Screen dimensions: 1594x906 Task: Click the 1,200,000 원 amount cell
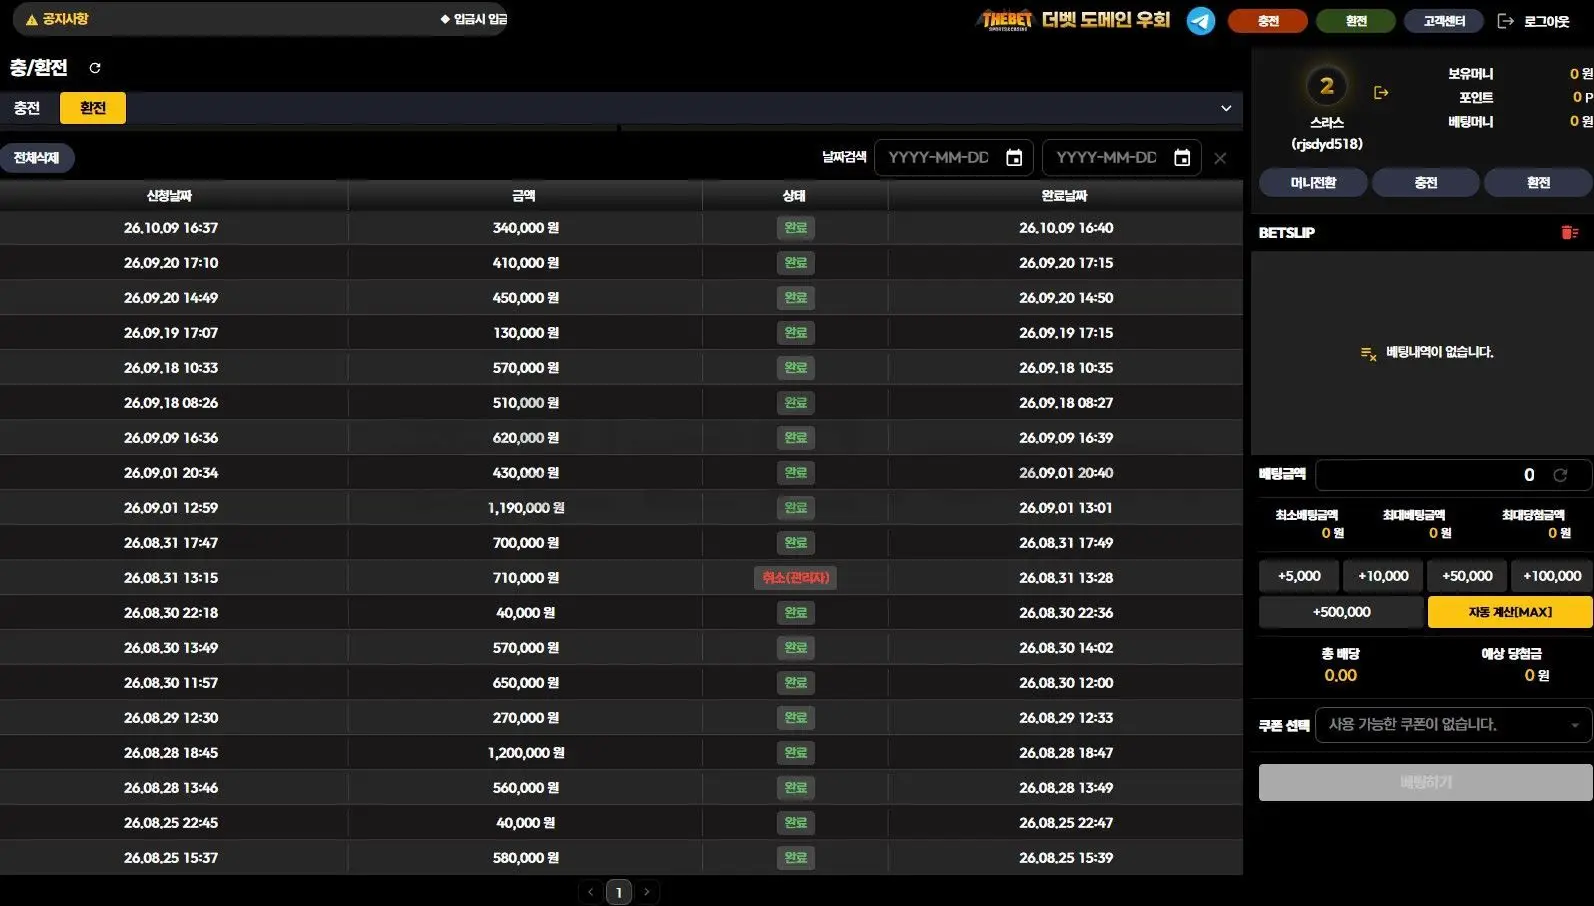[526, 753]
